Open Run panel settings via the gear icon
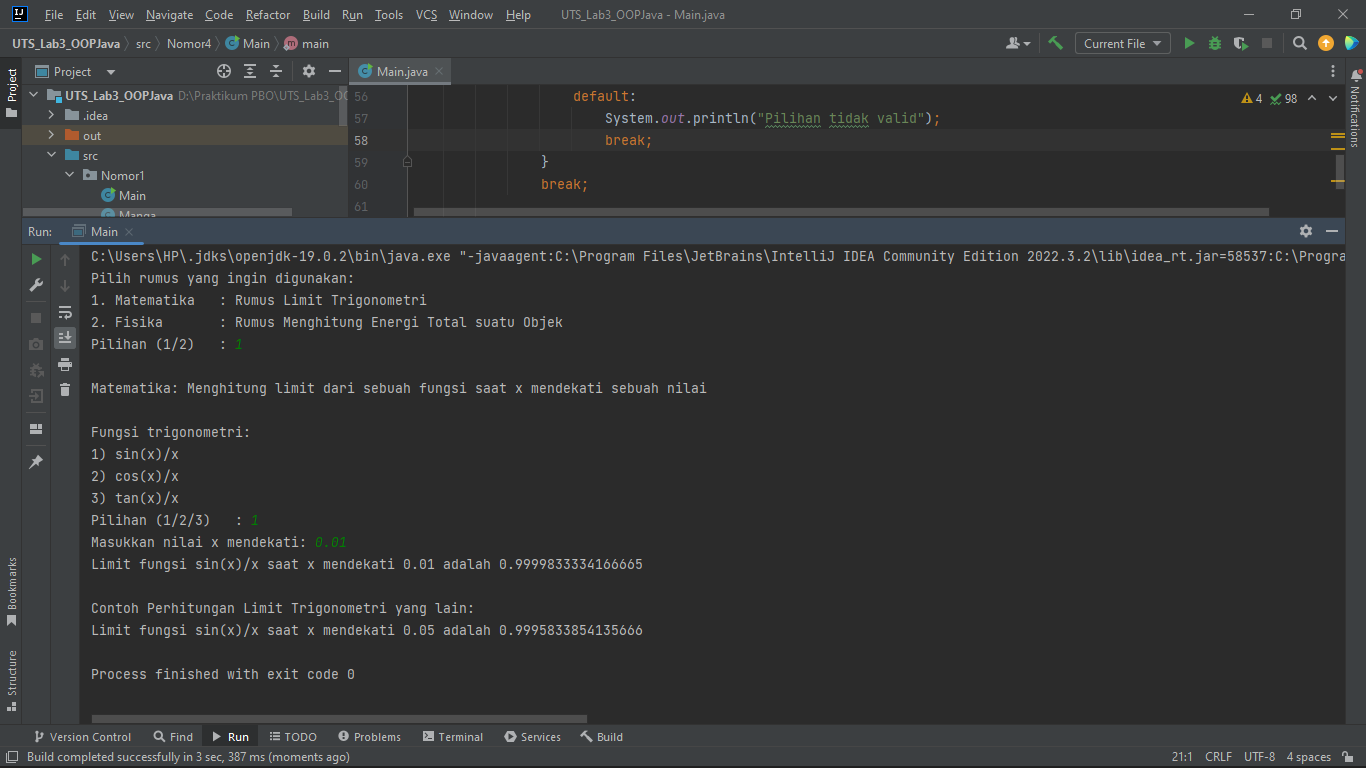Screen dimensions: 1366x768 click(1306, 230)
